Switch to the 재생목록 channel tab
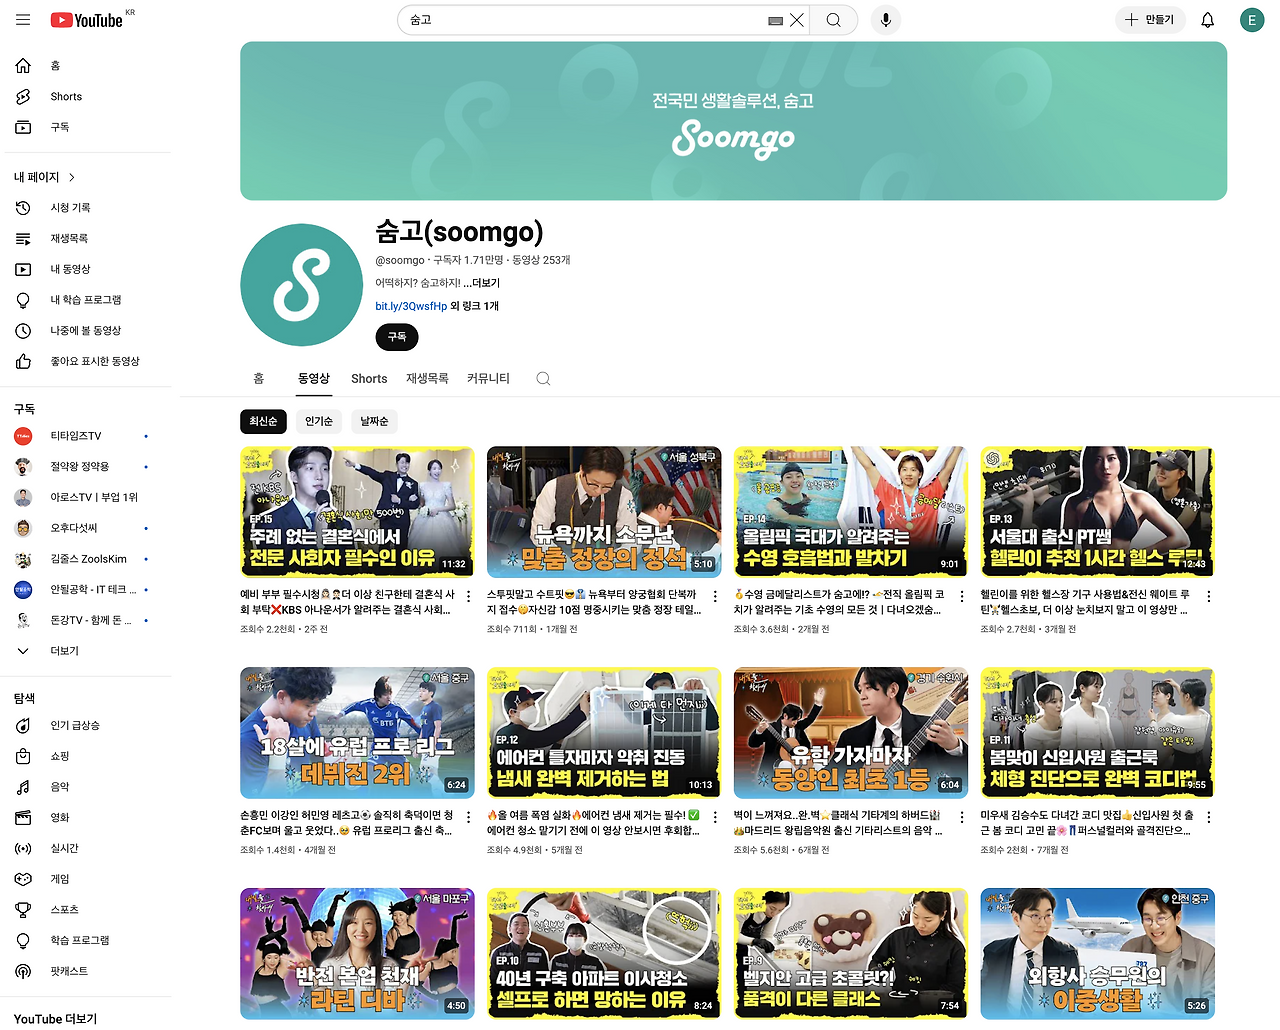 tap(427, 379)
